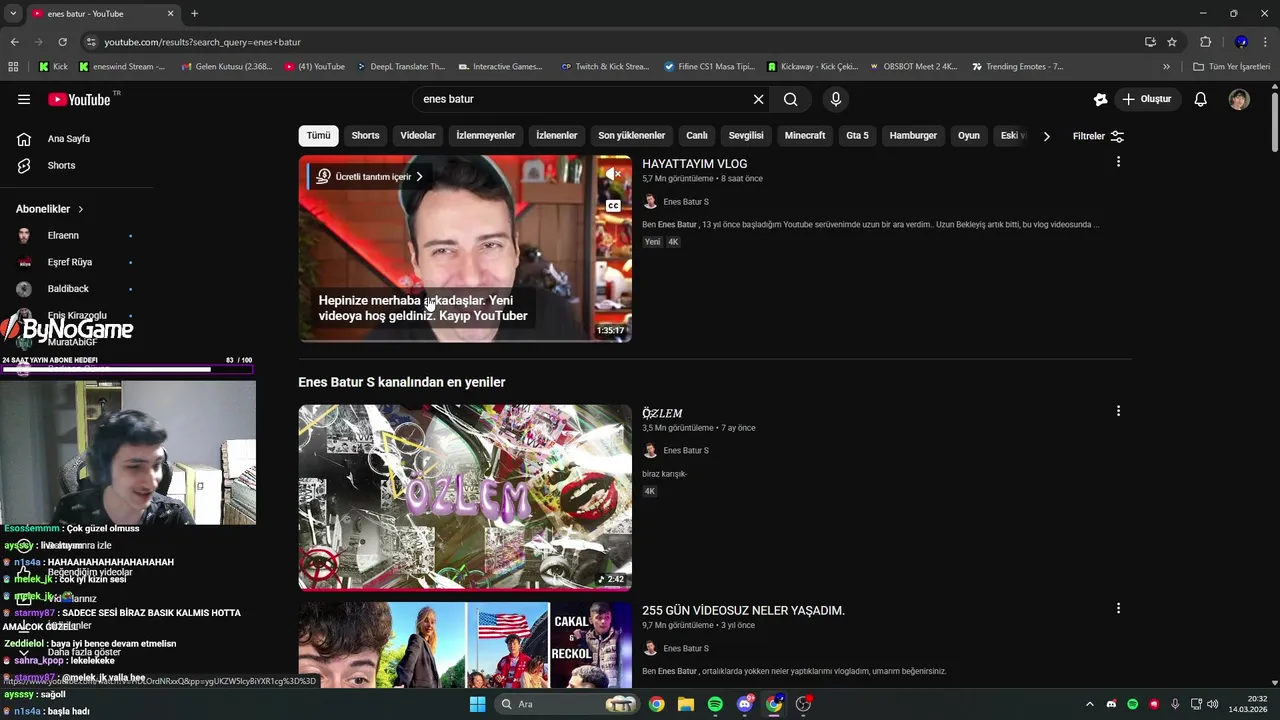This screenshot has width=1280, height=720.
Task: Play the HAYATTAYIM VLOG thumbnail
Action: (465, 248)
